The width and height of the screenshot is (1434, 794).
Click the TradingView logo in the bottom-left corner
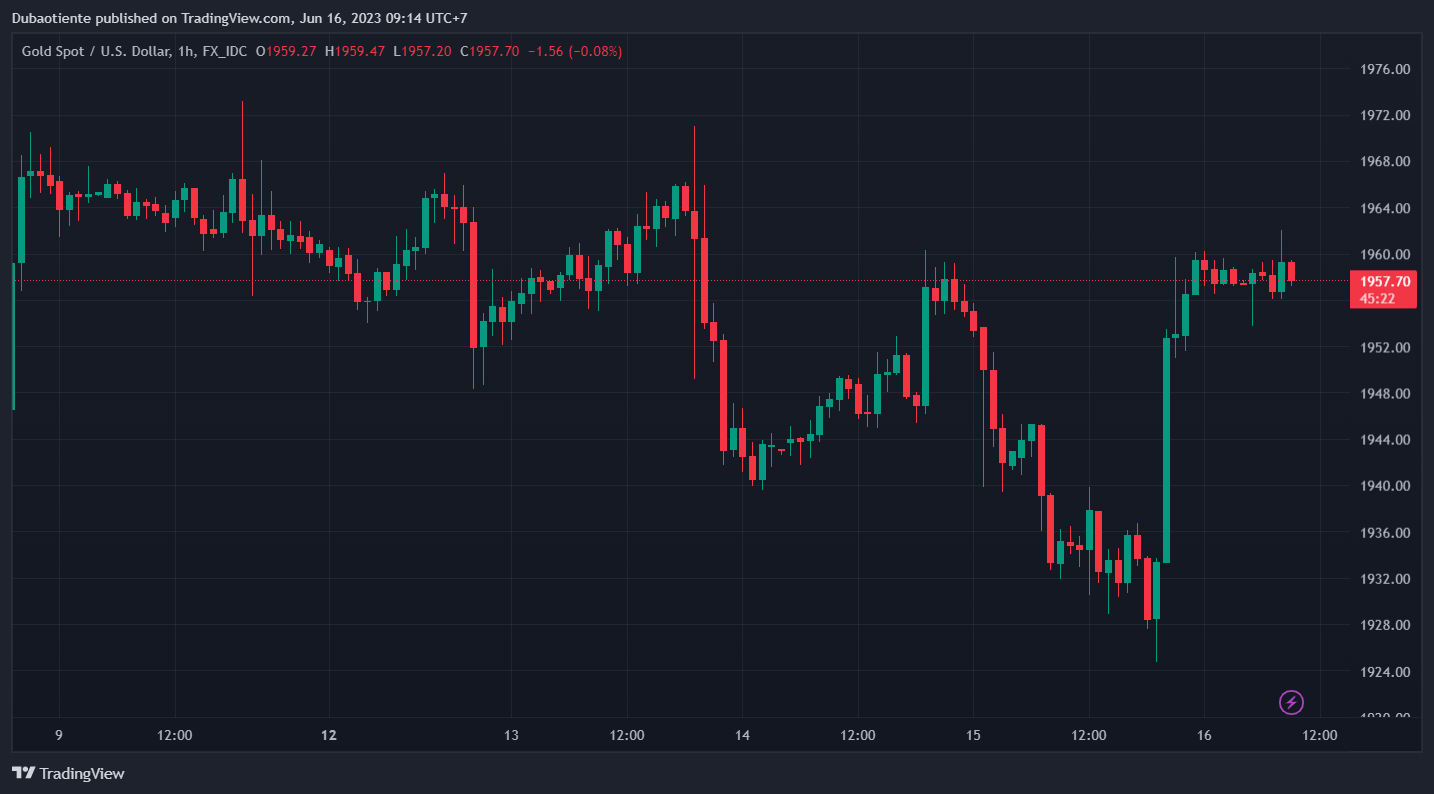[x=68, y=773]
